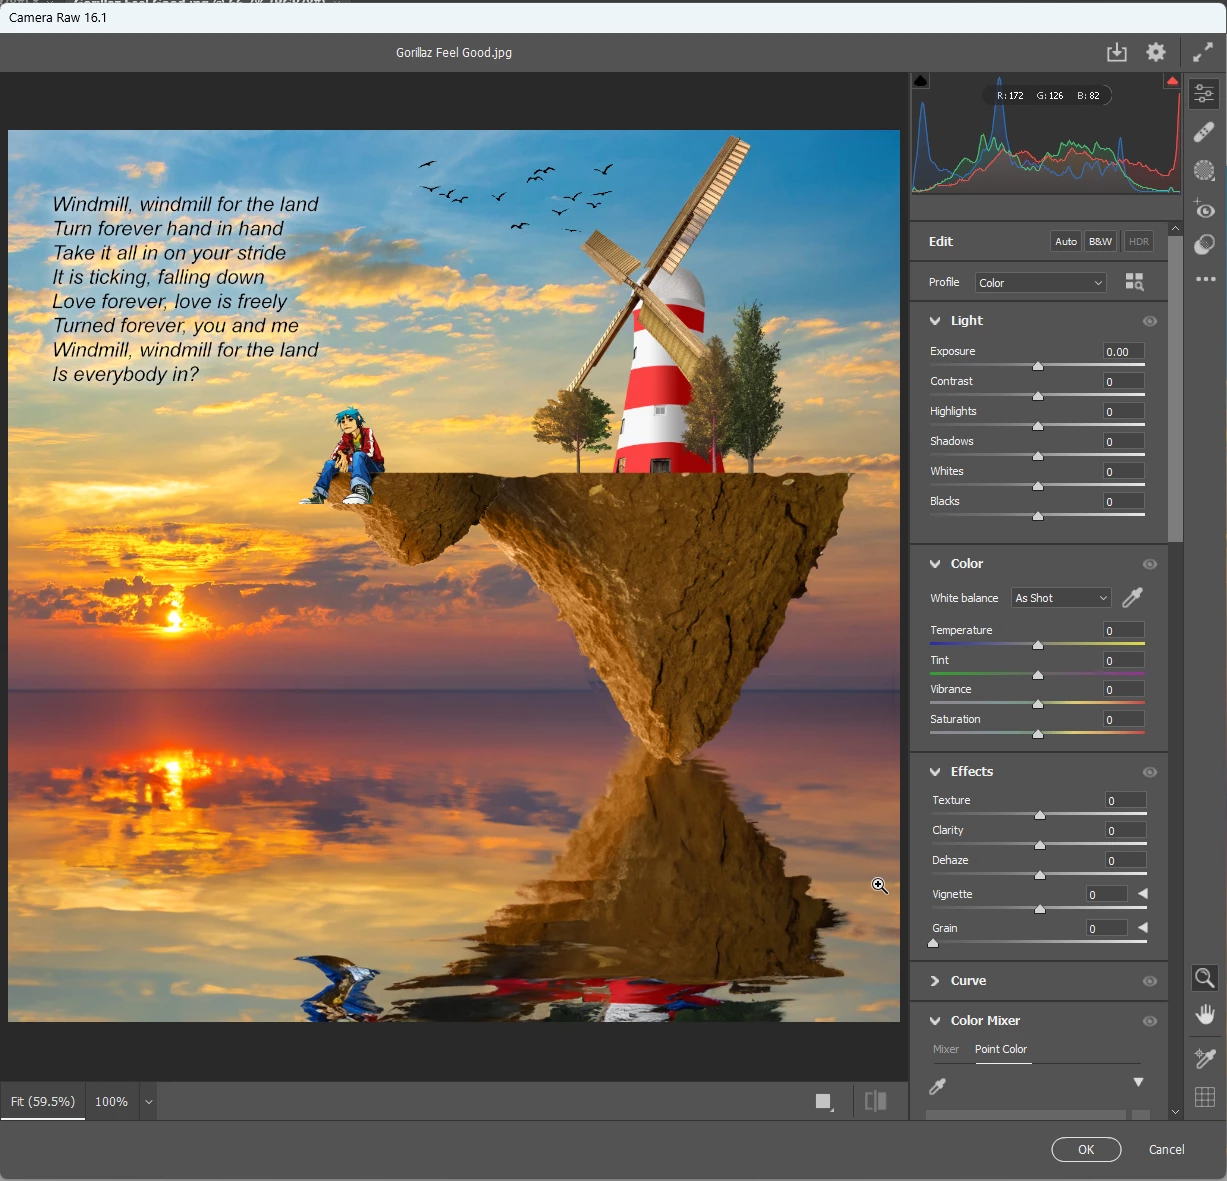Confirm with the OK button
This screenshot has height=1181, width=1227.
[1086, 1150]
